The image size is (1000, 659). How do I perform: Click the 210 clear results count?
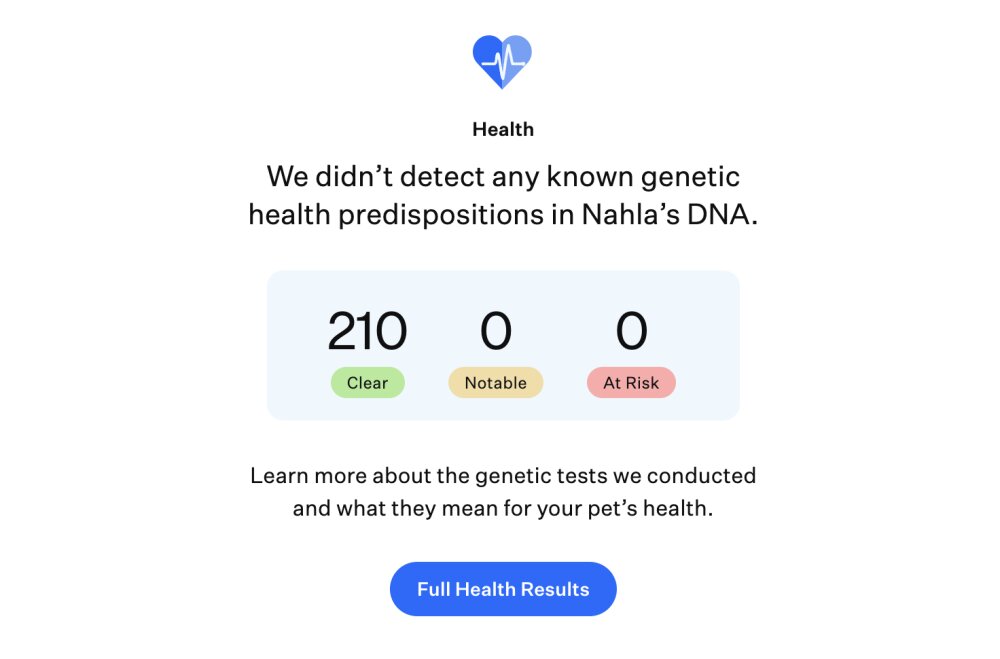click(x=367, y=330)
